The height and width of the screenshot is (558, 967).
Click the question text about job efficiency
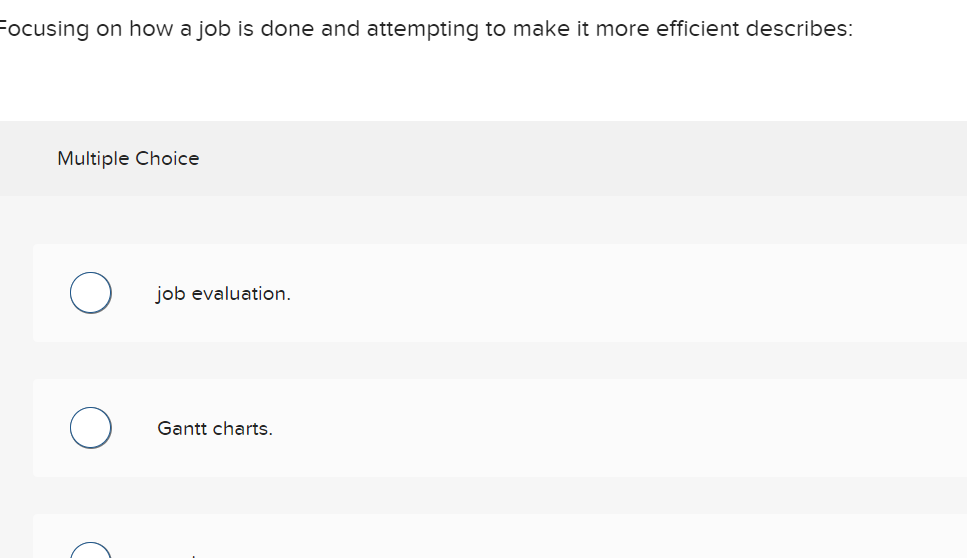pos(425,29)
